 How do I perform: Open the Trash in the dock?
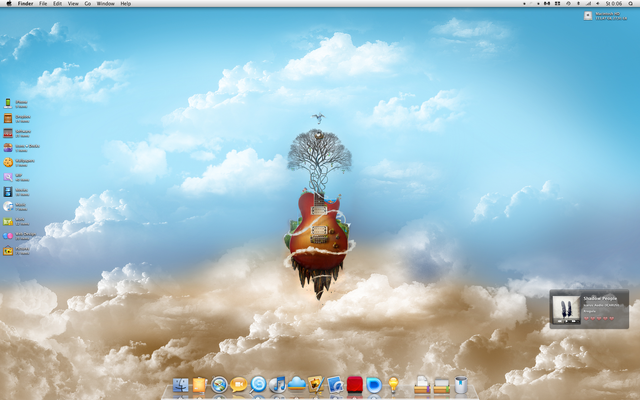(x=461, y=384)
